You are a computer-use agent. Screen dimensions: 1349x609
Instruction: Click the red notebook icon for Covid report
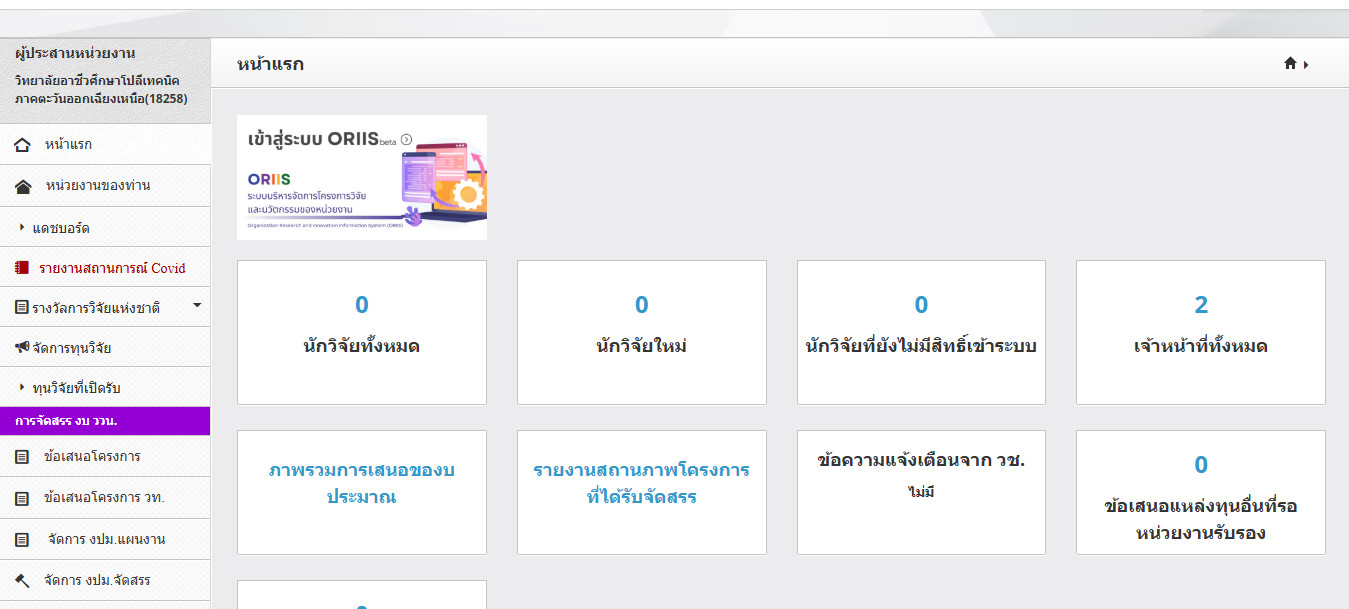tap(22, 268)
